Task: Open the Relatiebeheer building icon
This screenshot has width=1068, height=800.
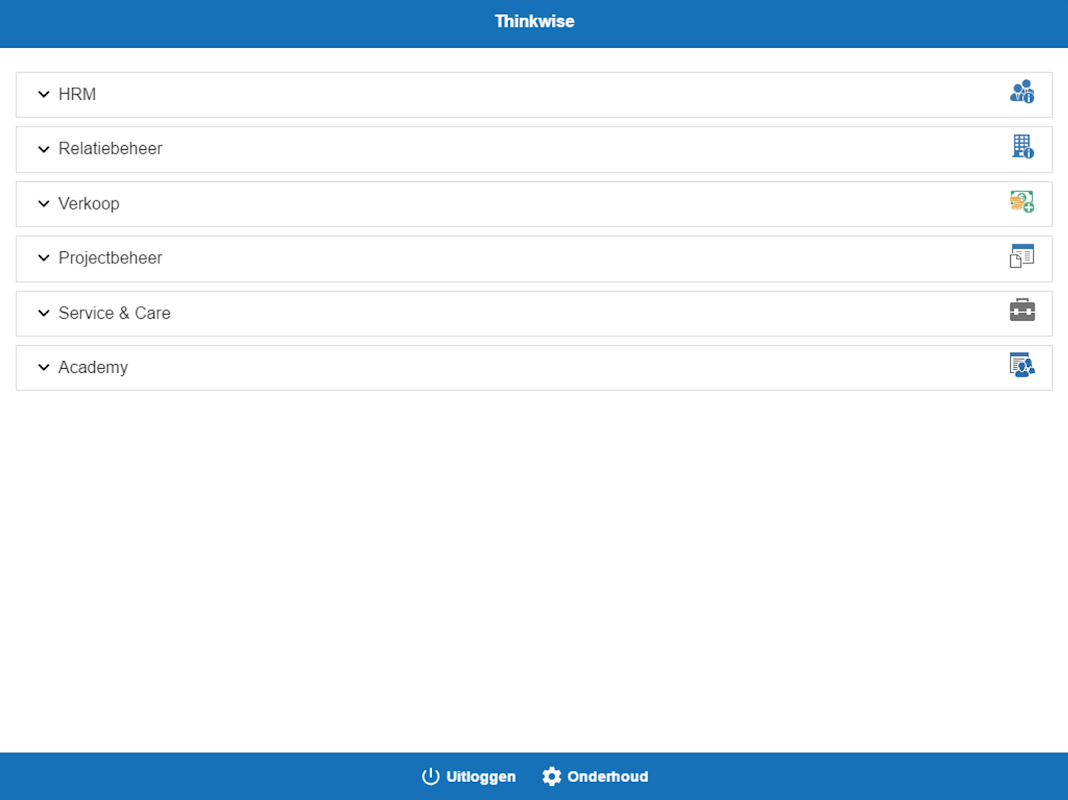Action: tap(1022, 146)
